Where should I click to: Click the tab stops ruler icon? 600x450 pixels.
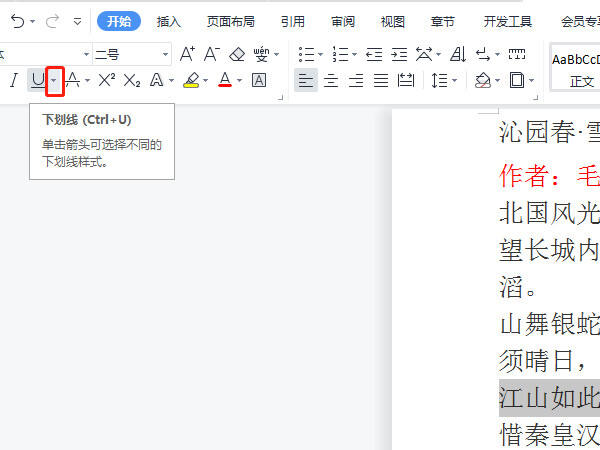click(517, 54)
